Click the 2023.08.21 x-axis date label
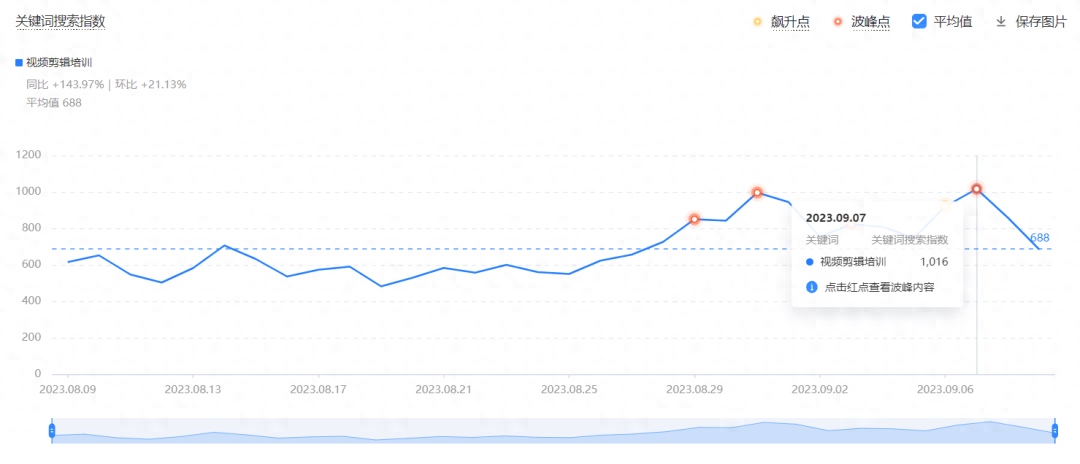The width and height of the screenshot is (1080, 464). [x=443, y=388]
